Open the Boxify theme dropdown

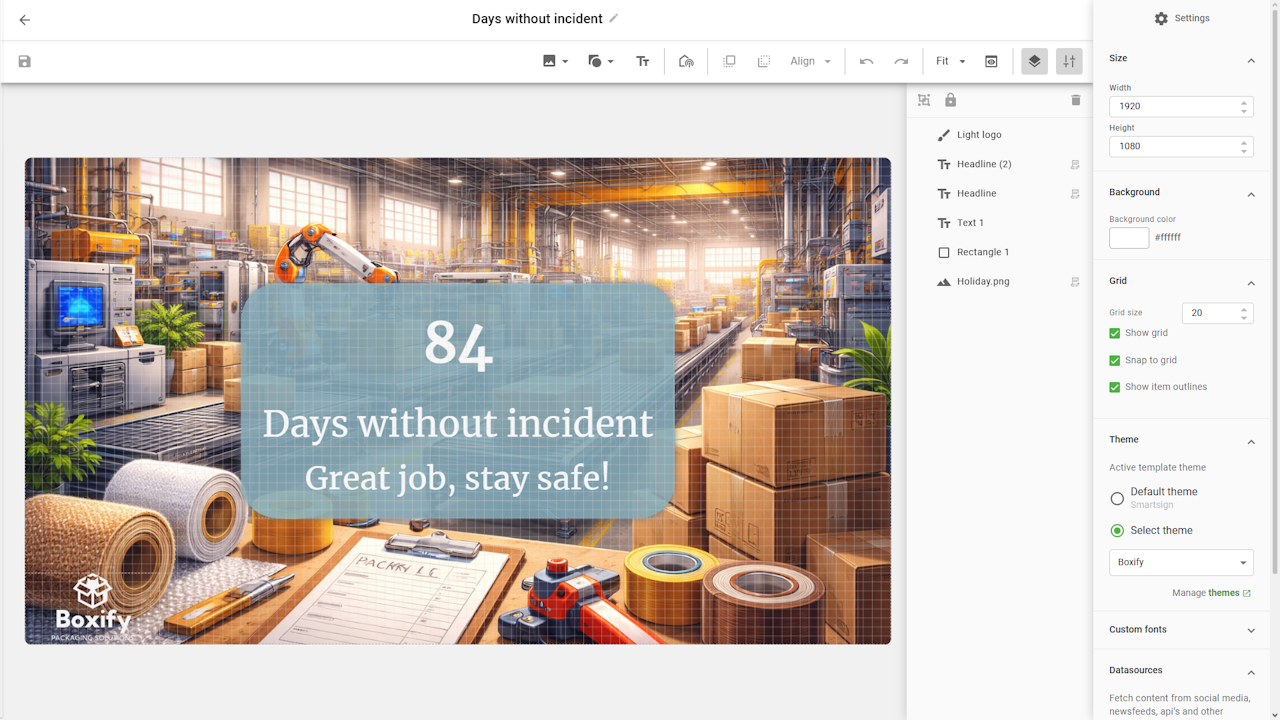1180,562
